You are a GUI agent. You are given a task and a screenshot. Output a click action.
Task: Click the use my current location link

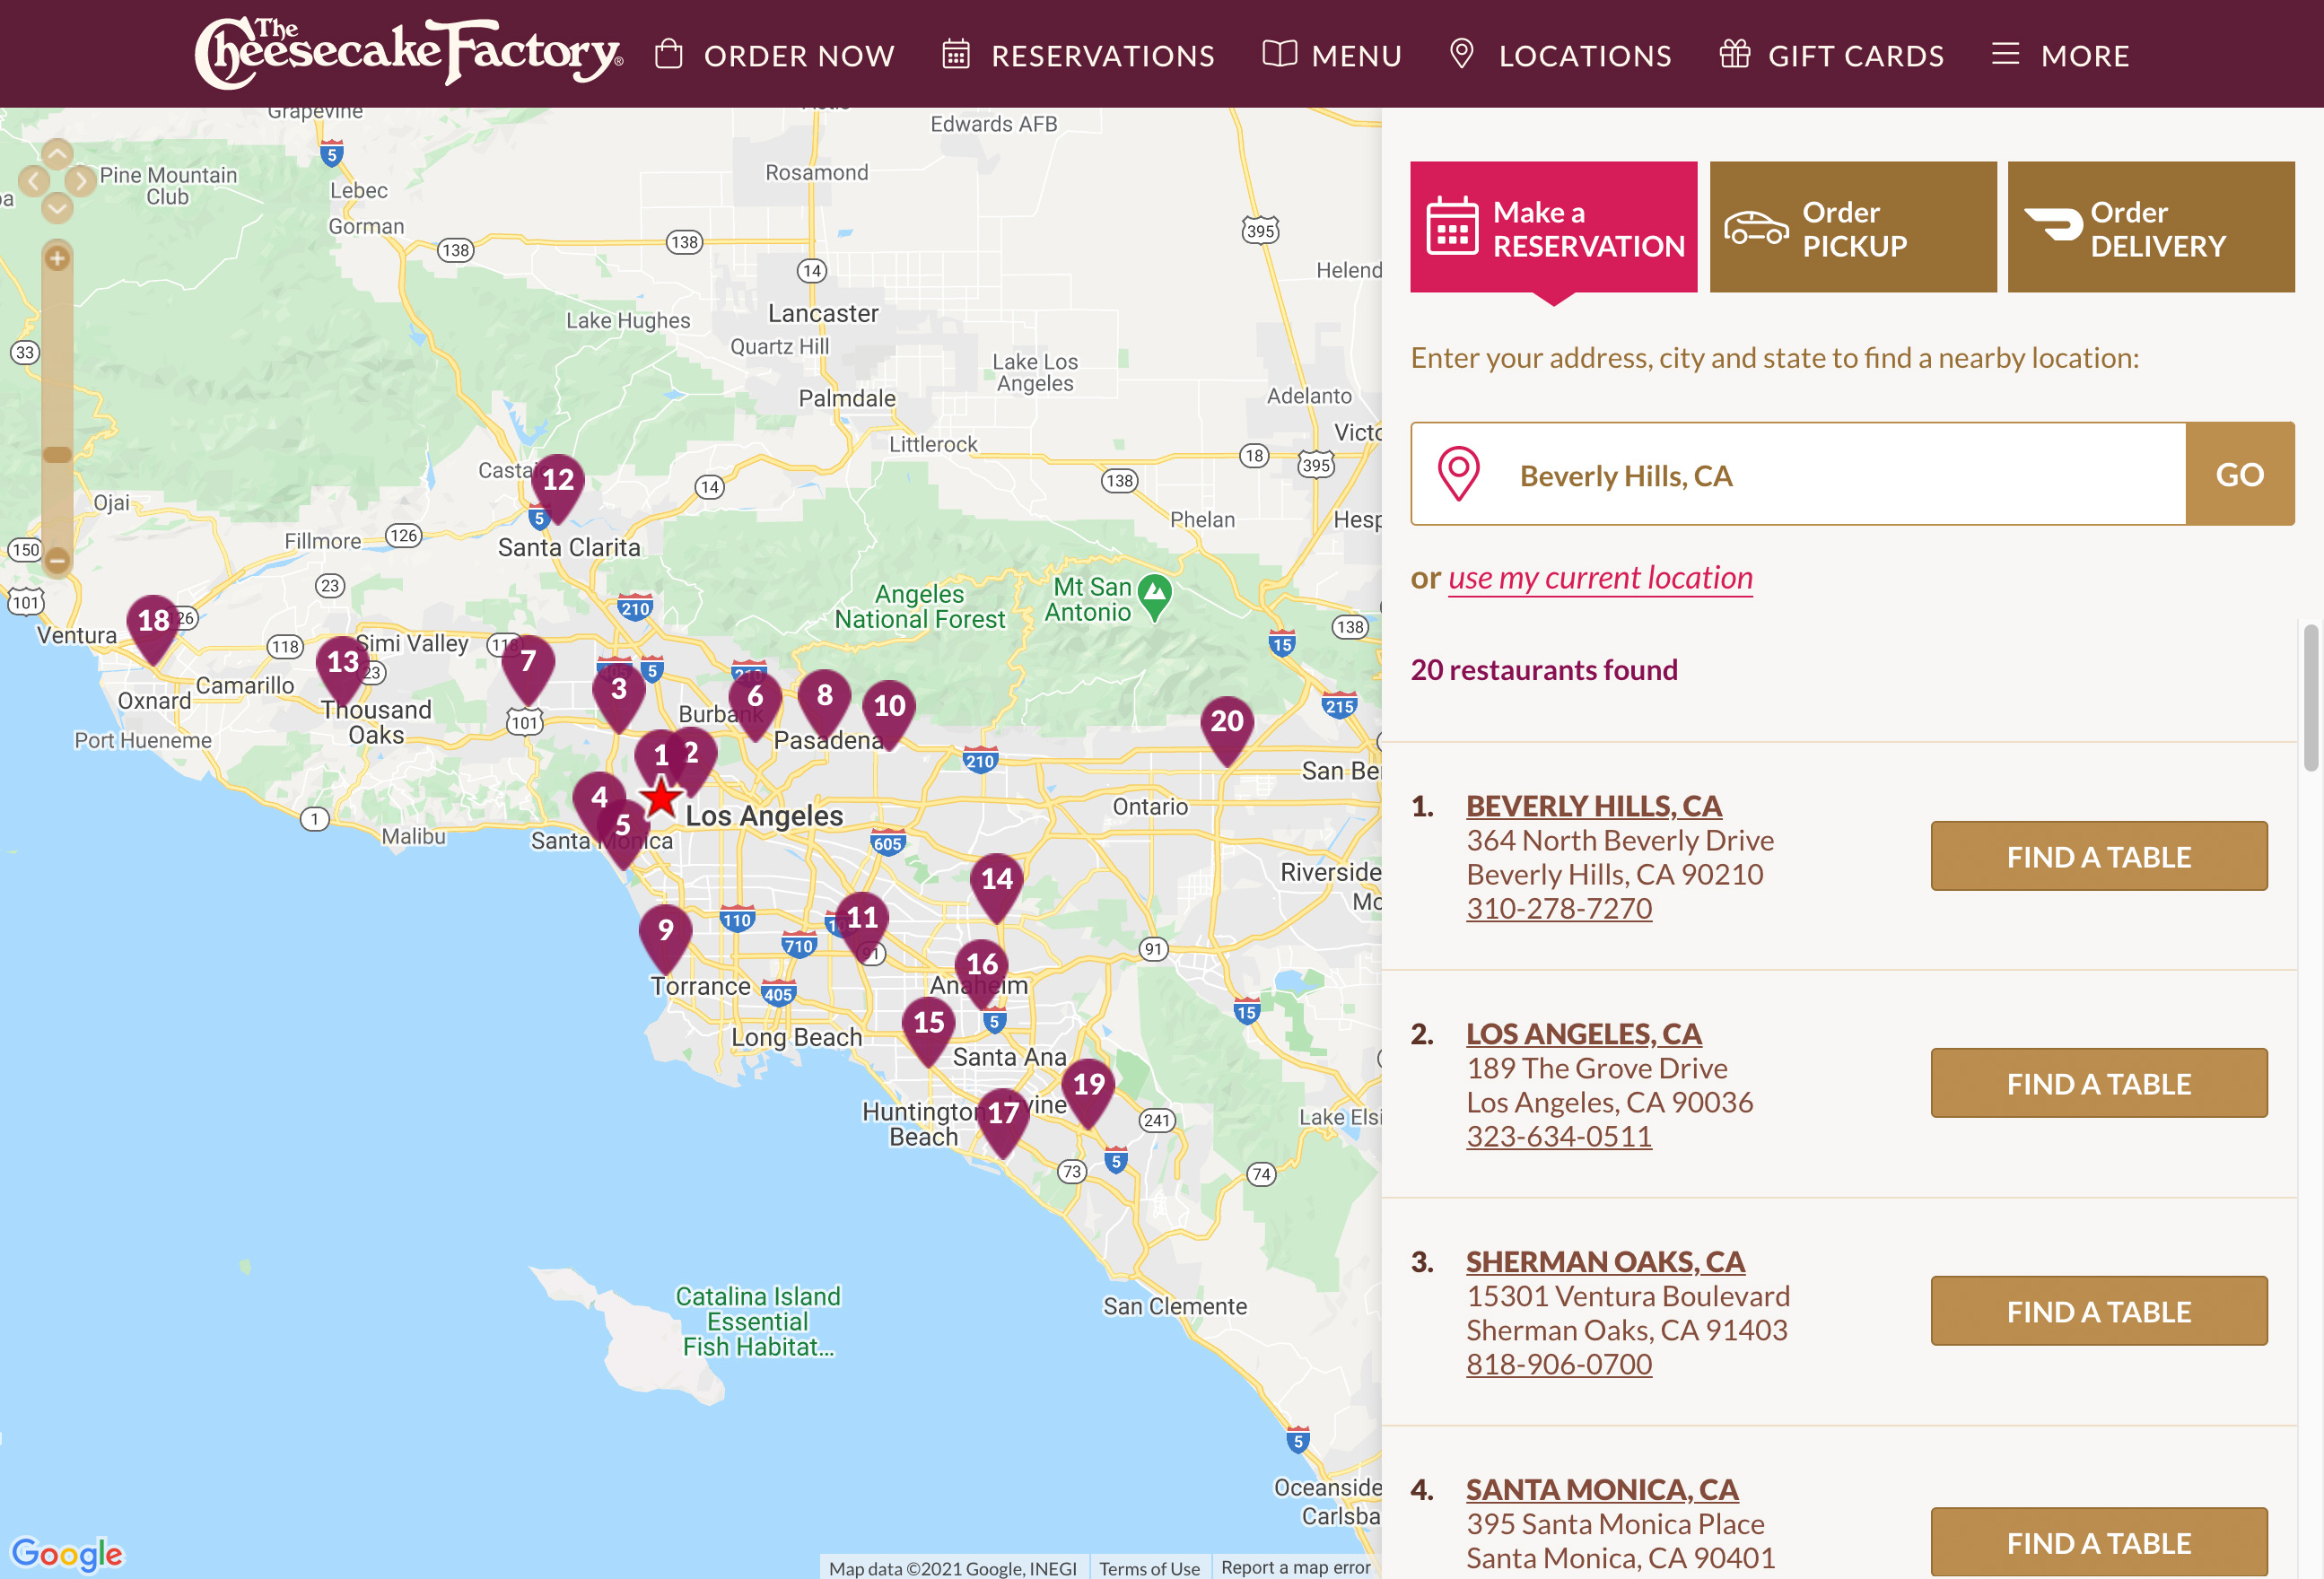click(1600, 578)
